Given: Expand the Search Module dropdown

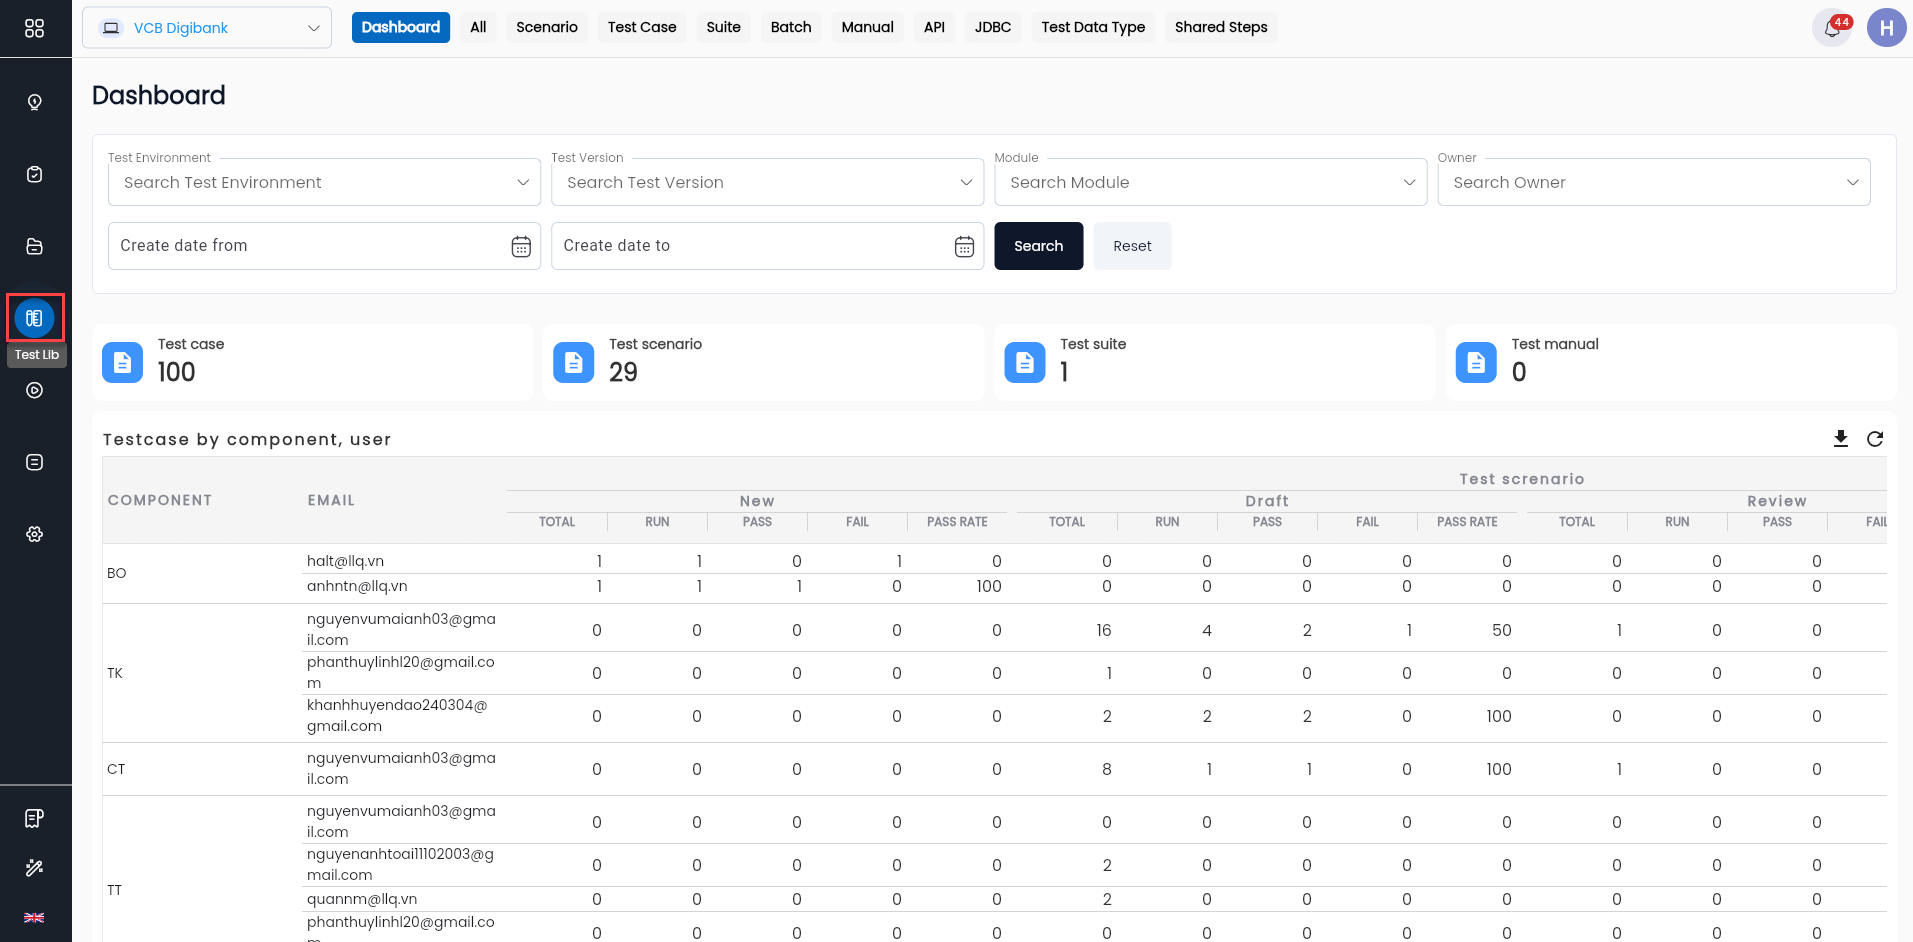Looking at the screenshot, I should pyautogui.click(x=1210, y=182).
